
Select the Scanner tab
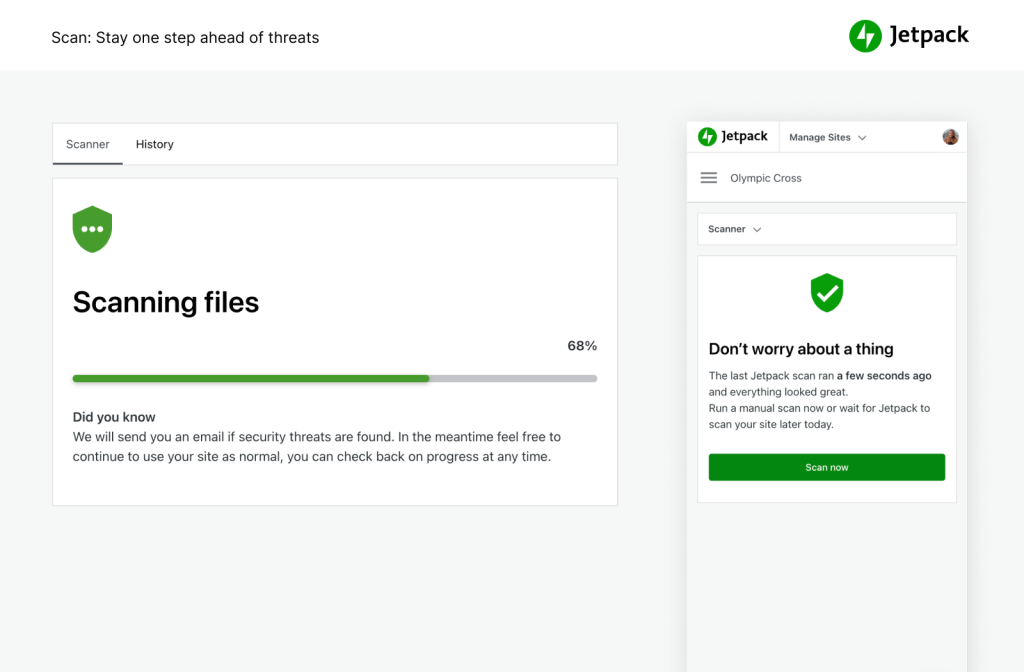pyautogui.click(x=87, y=144)
